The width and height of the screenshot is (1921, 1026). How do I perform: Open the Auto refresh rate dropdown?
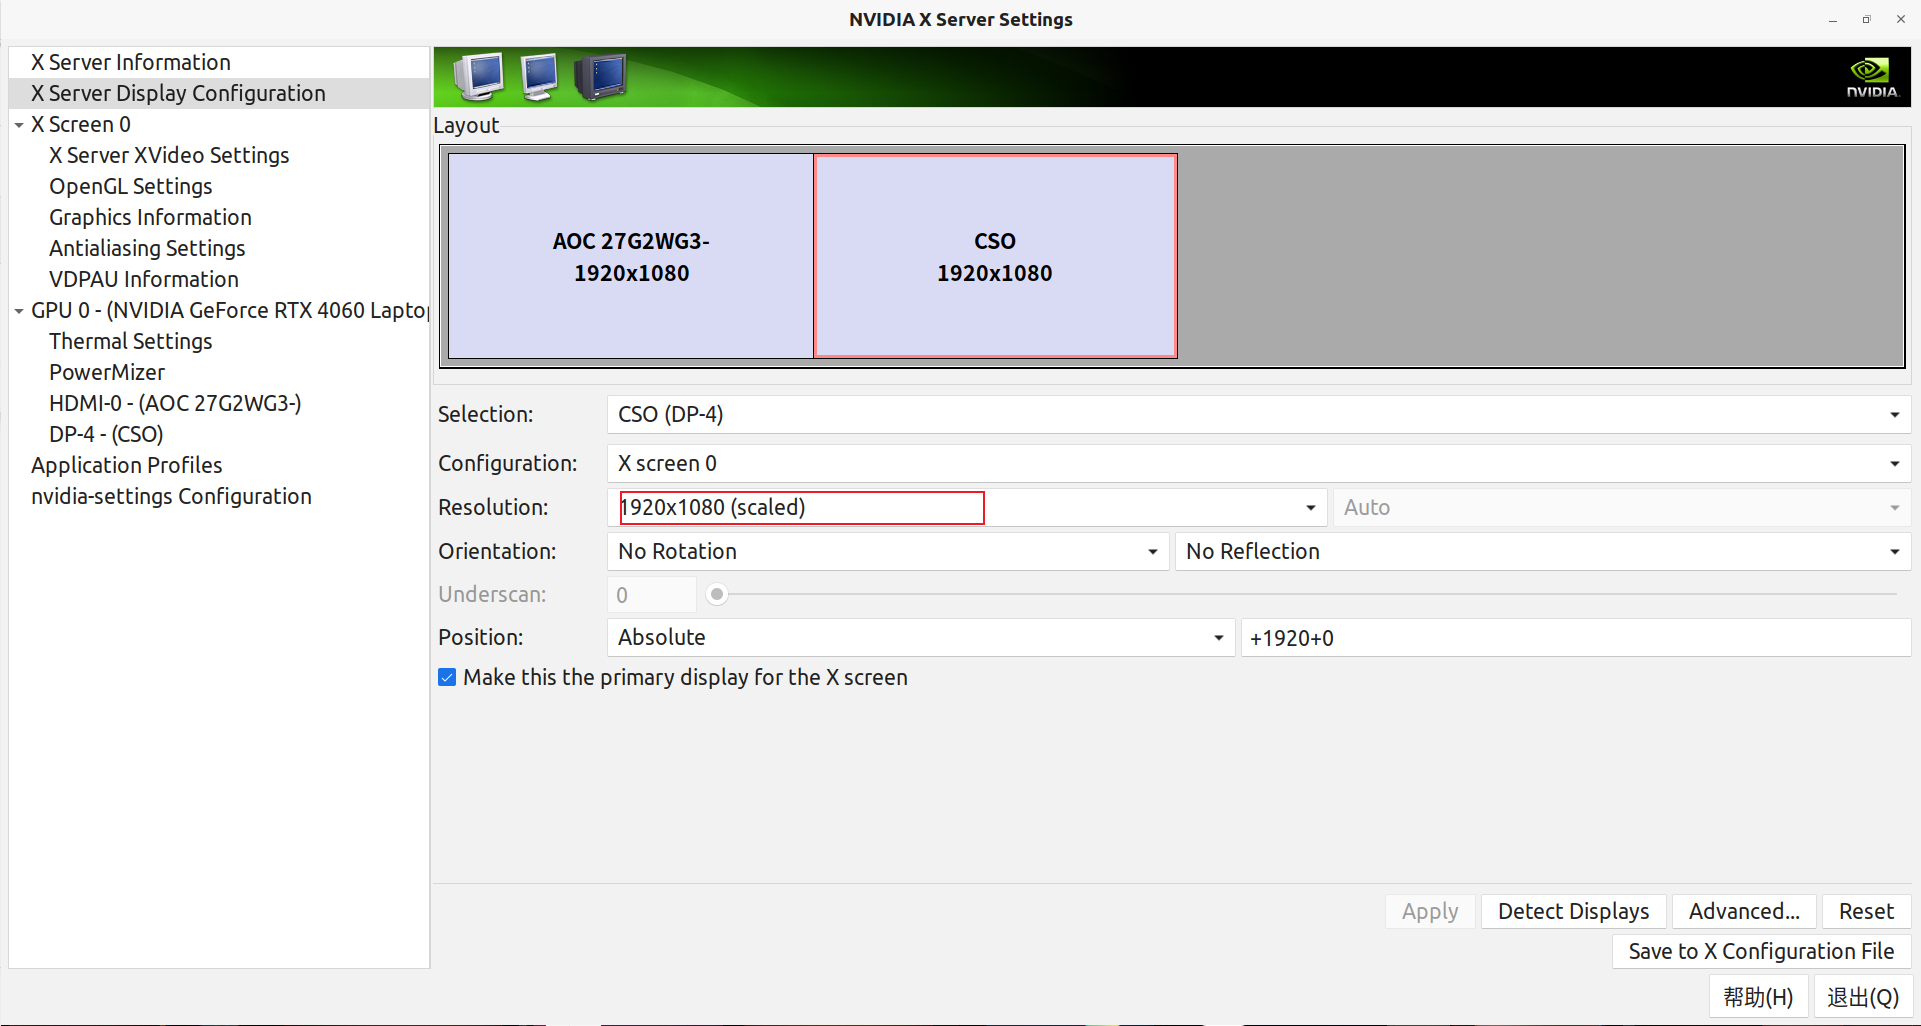point(1621,507)
